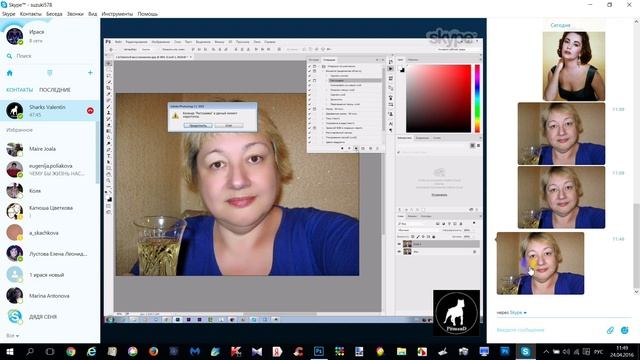Toggle bottom layer eye in shared Photoshop

point(399,252)
